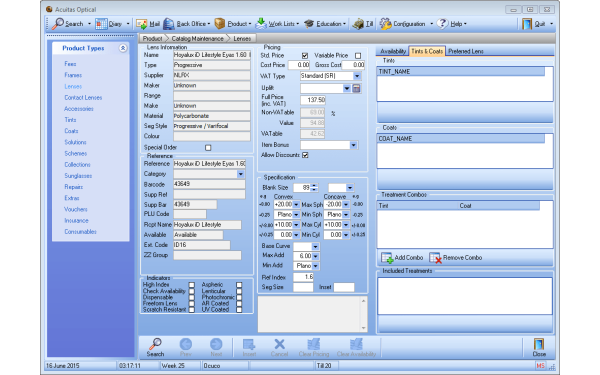Enable the Scratch Resistant checkbox
This screenshot has height=375, width=600.
192,310
